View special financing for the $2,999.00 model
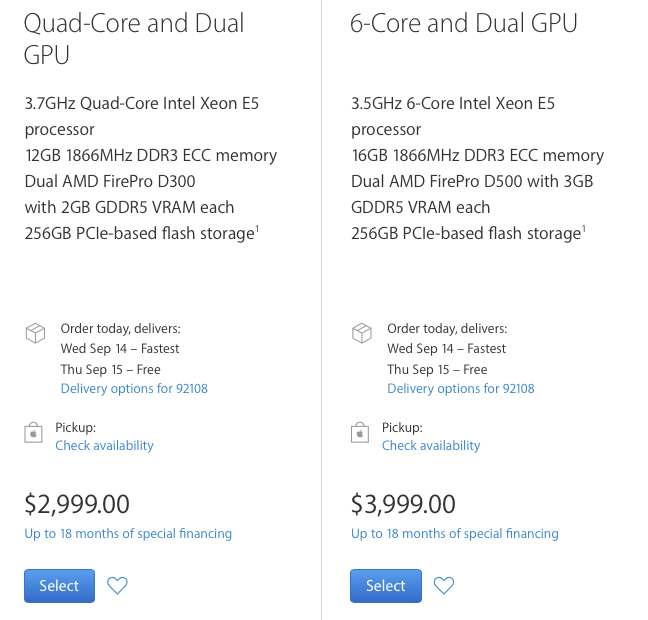The height and width of the screenshot is (620, 648). 128,534
